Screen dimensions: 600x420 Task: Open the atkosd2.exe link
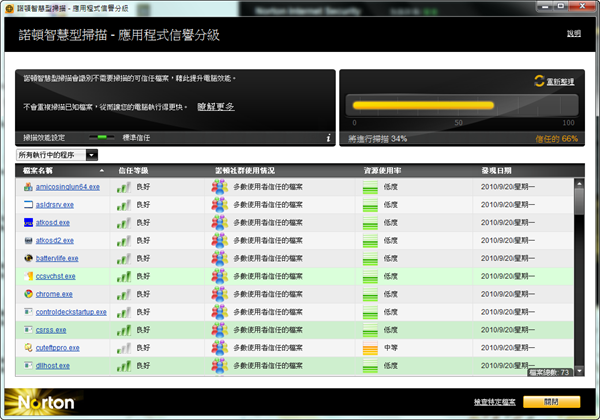point(55,241)
